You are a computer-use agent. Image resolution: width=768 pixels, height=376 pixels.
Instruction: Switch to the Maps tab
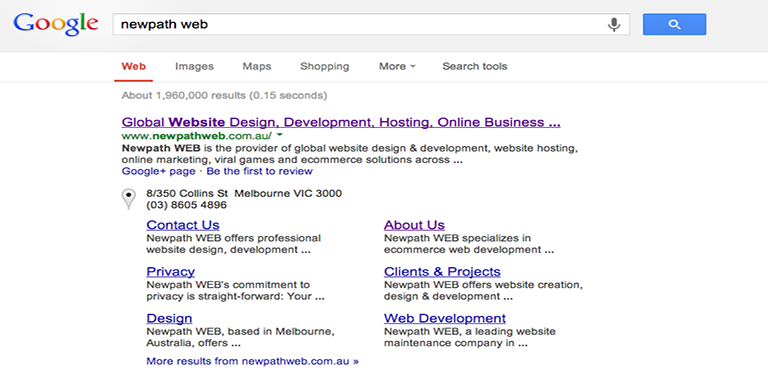[257, 66]
